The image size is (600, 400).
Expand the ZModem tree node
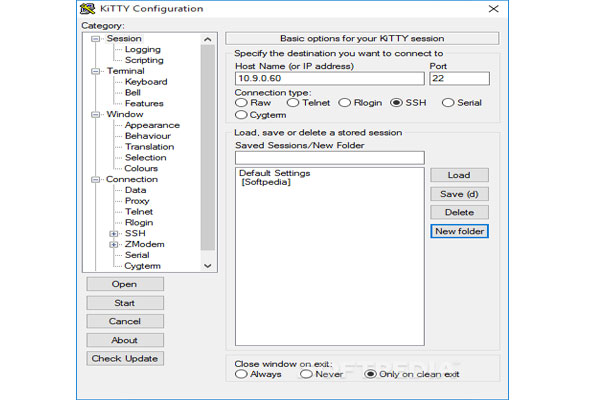114,244
